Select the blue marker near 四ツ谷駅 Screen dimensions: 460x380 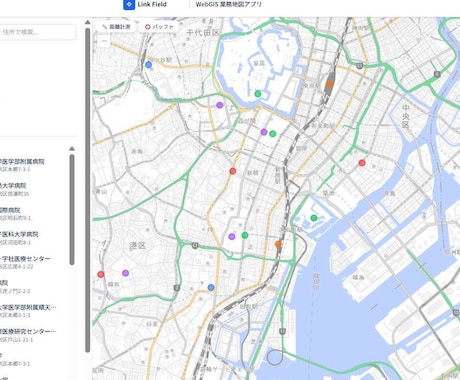click(x=149, y=65)
